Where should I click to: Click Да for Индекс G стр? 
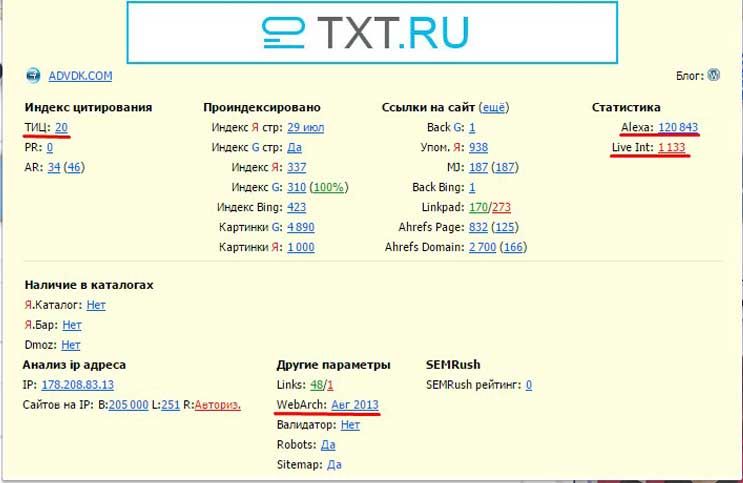pyautogui.click(x=294, y=147)
